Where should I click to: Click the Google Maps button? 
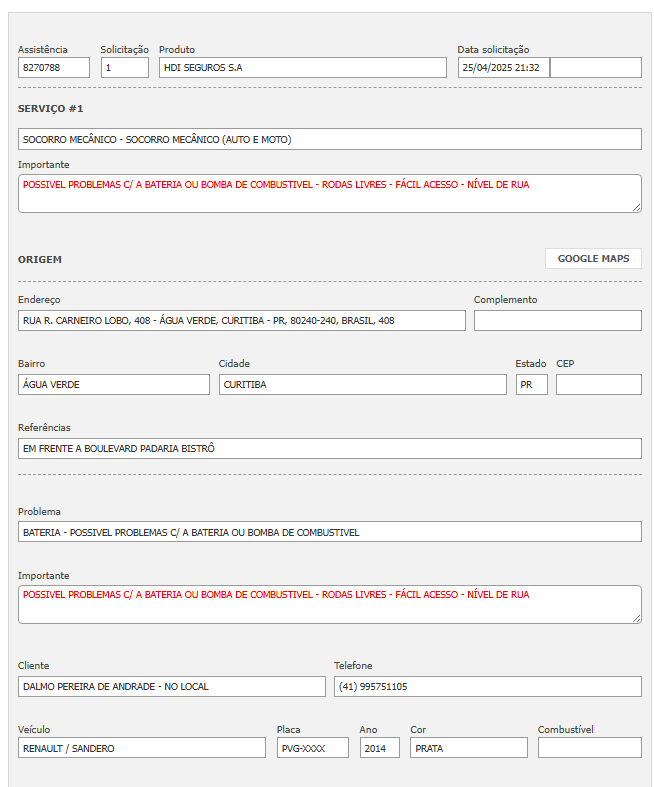coord(593,258)
